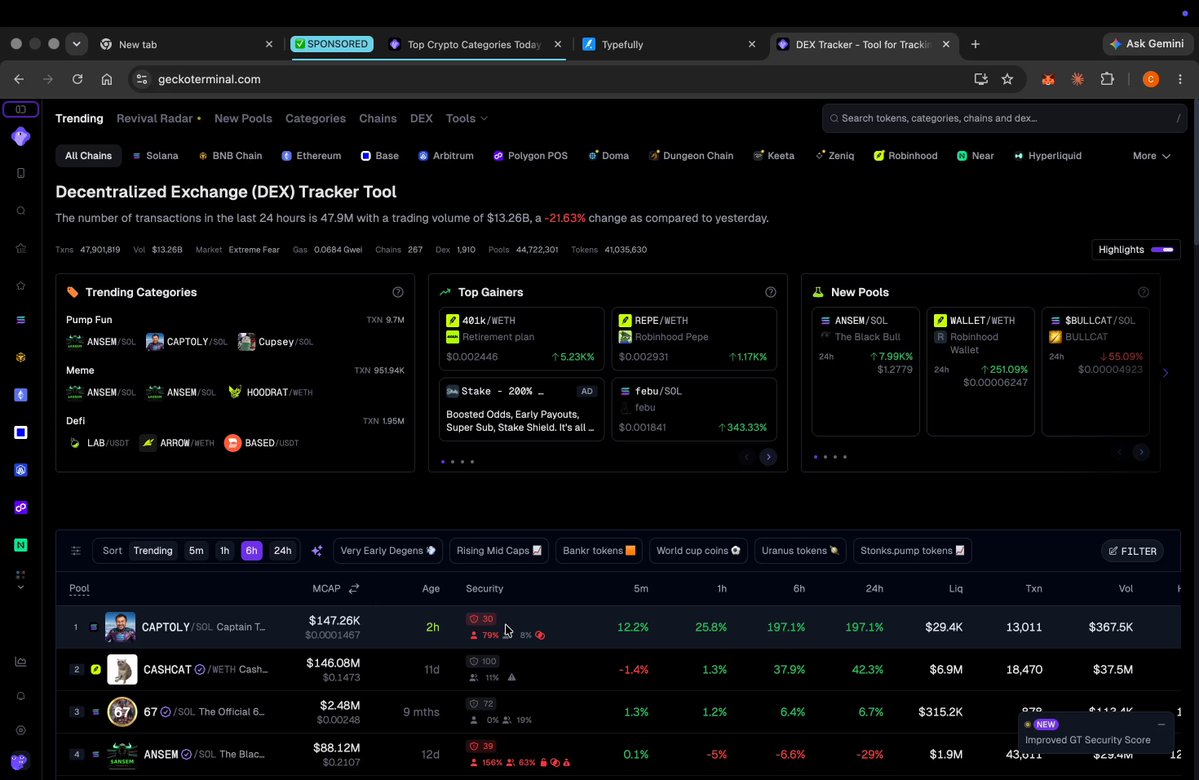Open the Base square icon in the sidebar
Image resolution: width=1199 pixels, height=780 pixels.
tap(21, 432)
